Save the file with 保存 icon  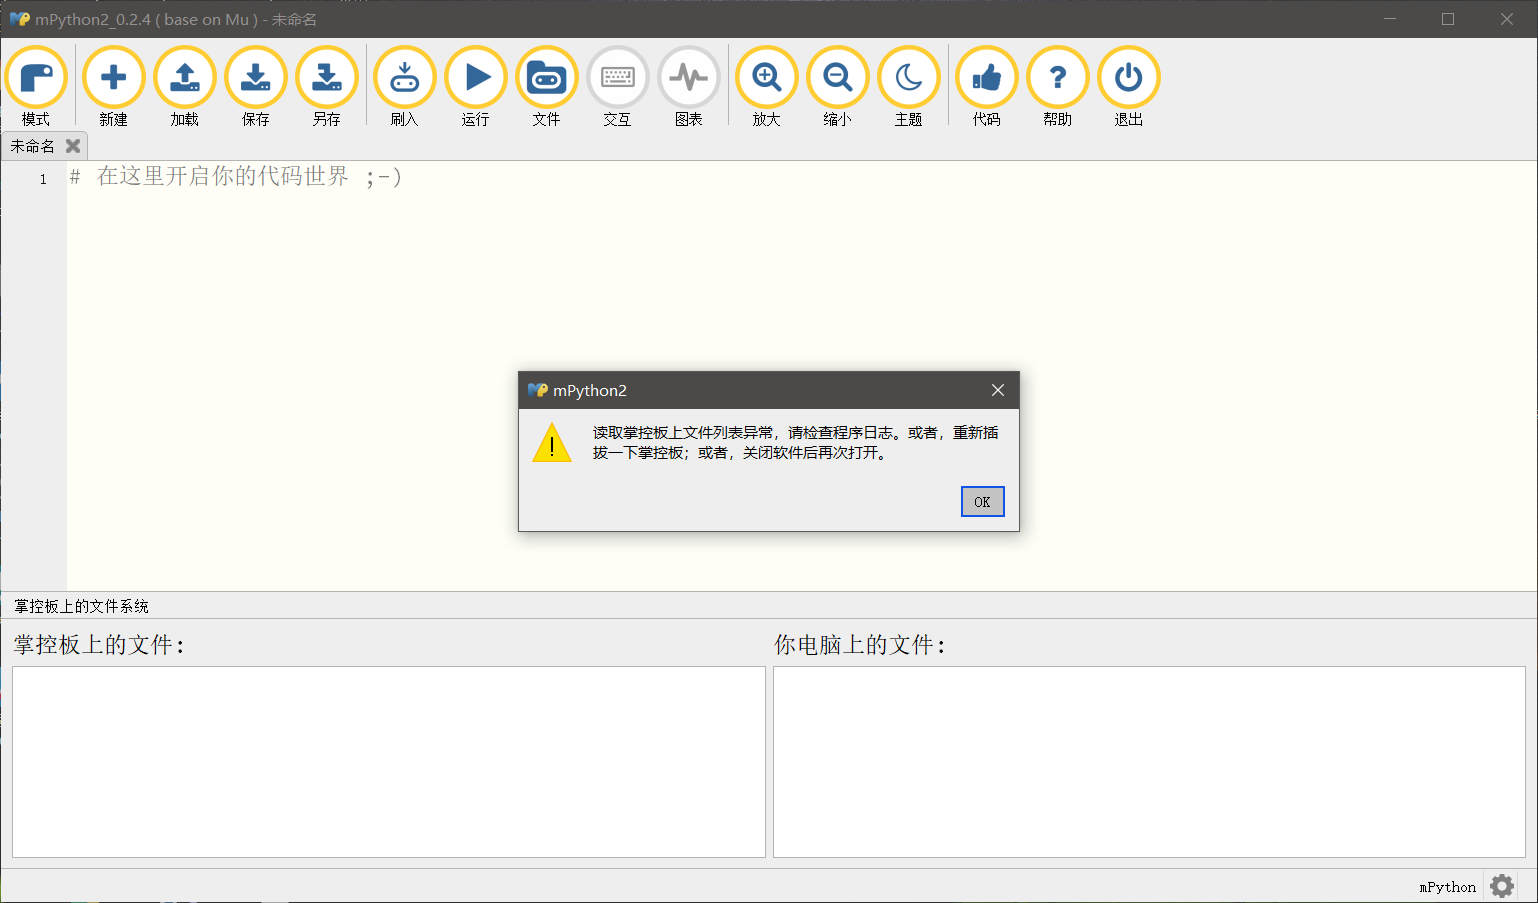point(256,78)
